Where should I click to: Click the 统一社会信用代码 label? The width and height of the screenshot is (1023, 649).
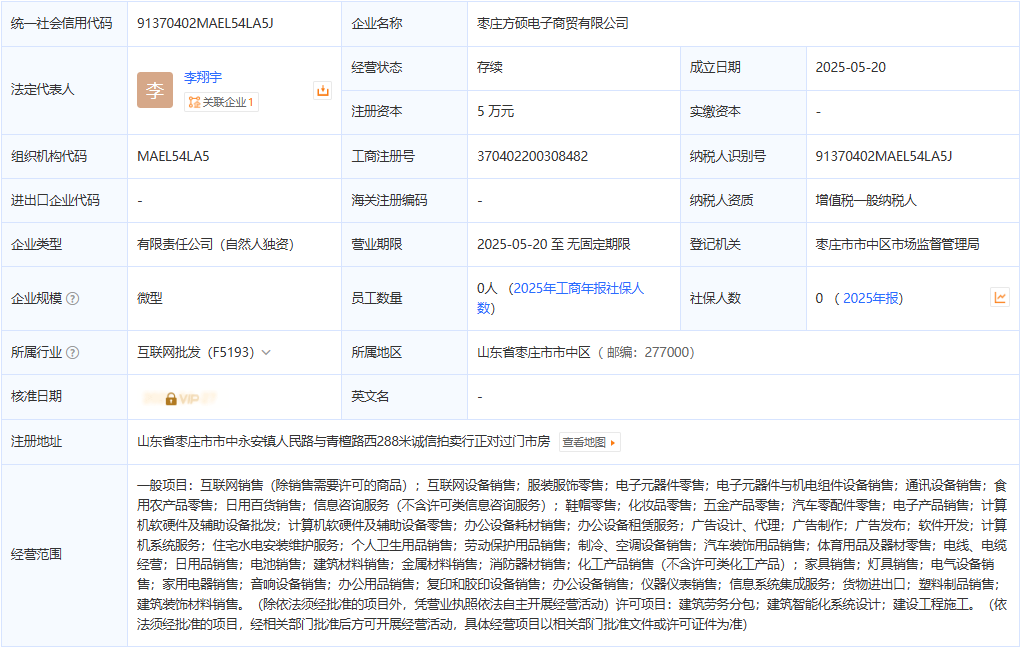pyautogui.click(x=61, y=23)
